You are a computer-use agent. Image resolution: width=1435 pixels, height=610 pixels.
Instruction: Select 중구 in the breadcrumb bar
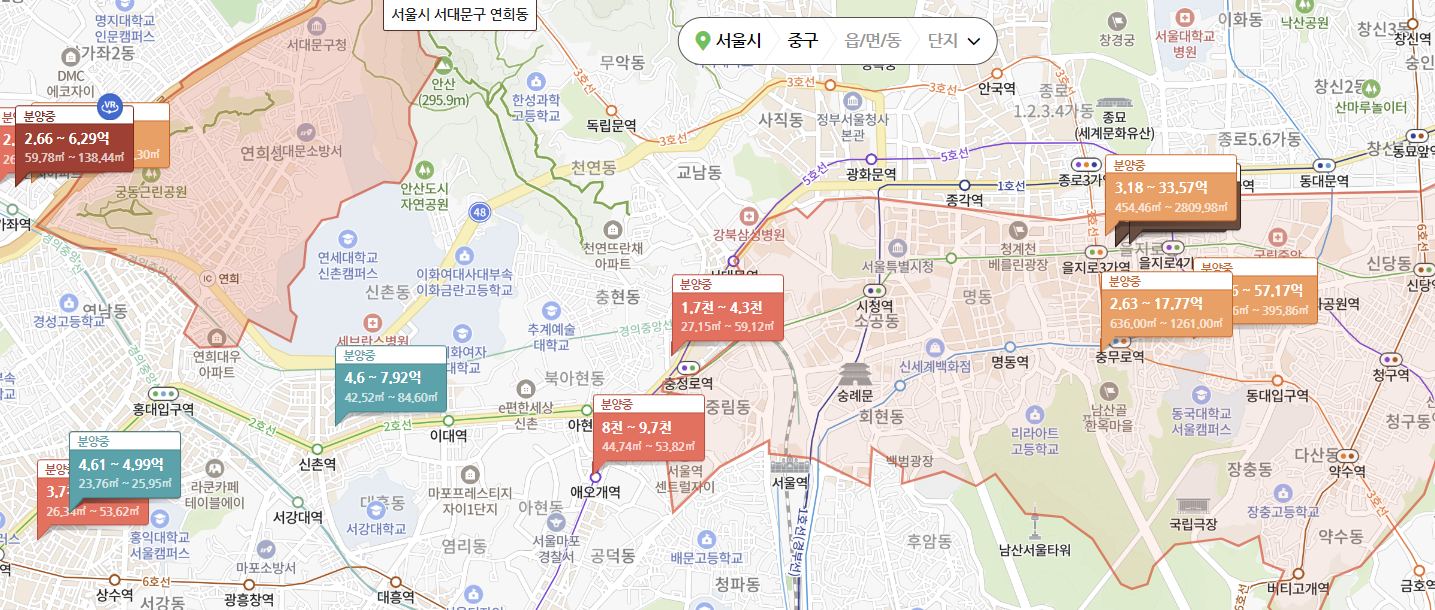[x=802, y=41]
